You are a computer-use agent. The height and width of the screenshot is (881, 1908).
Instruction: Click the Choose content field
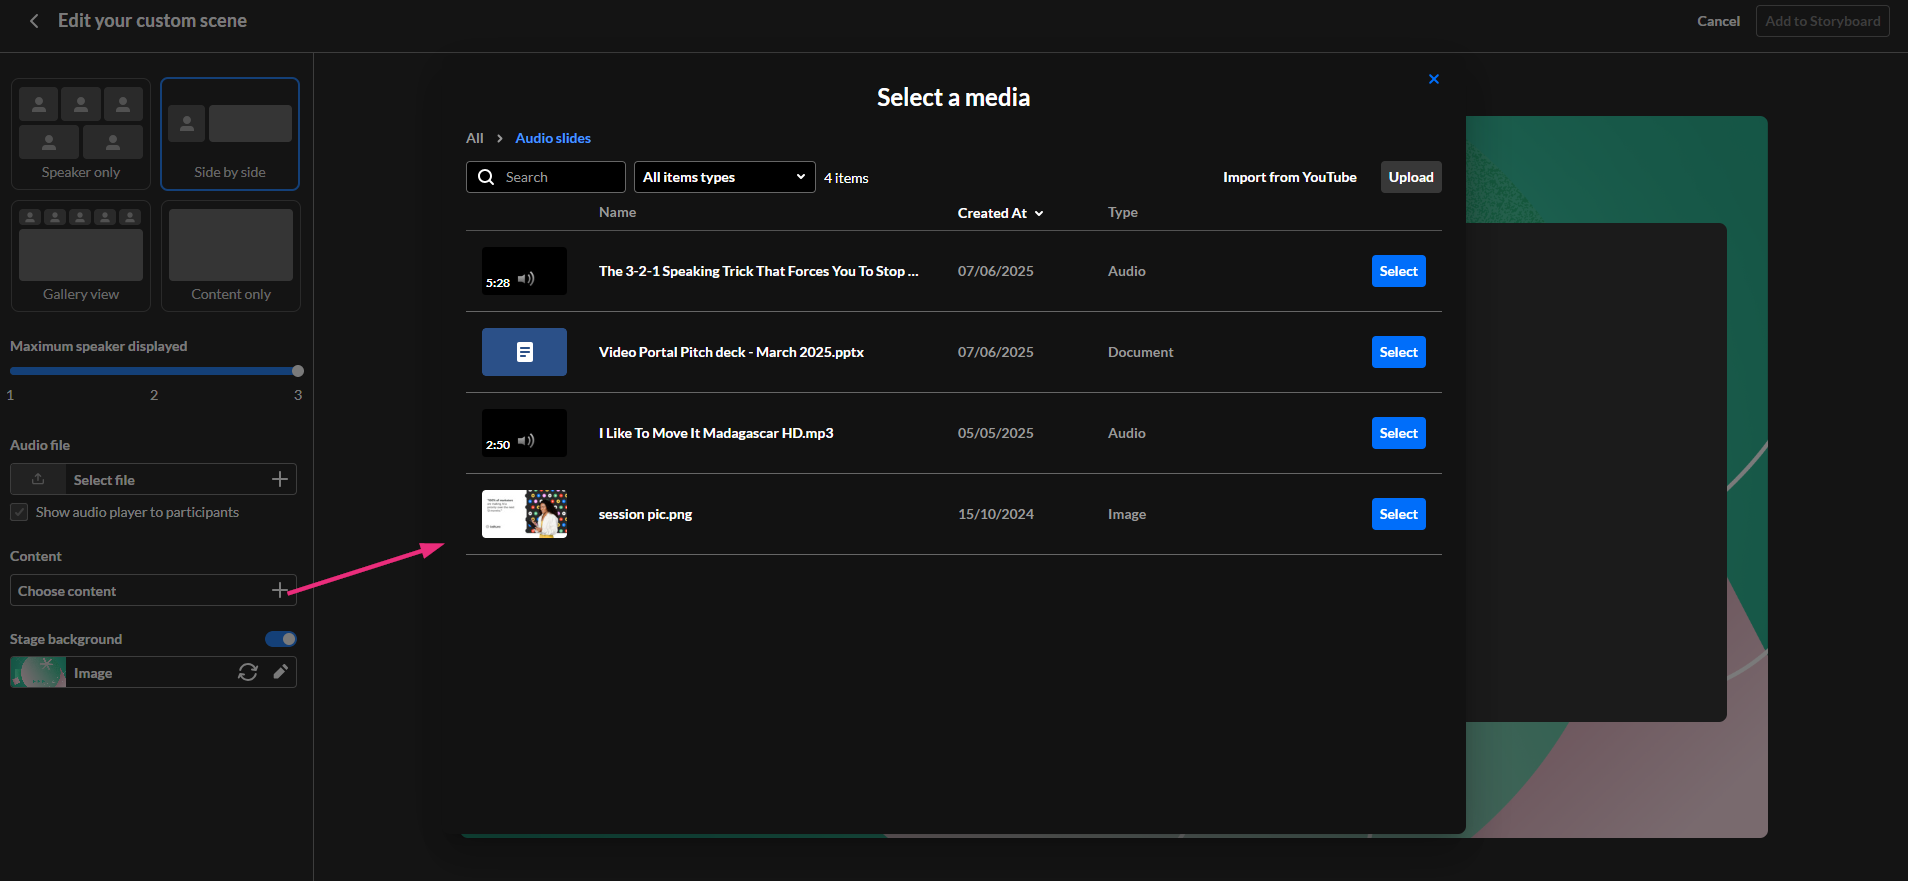pyautogui.click(x=153, y=590)
